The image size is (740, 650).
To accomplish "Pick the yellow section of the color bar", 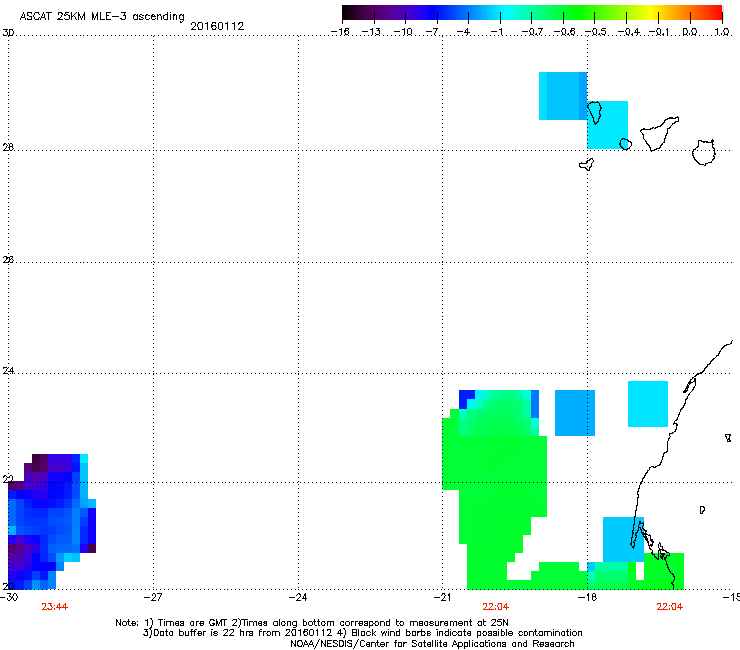I will pos(650,12).
